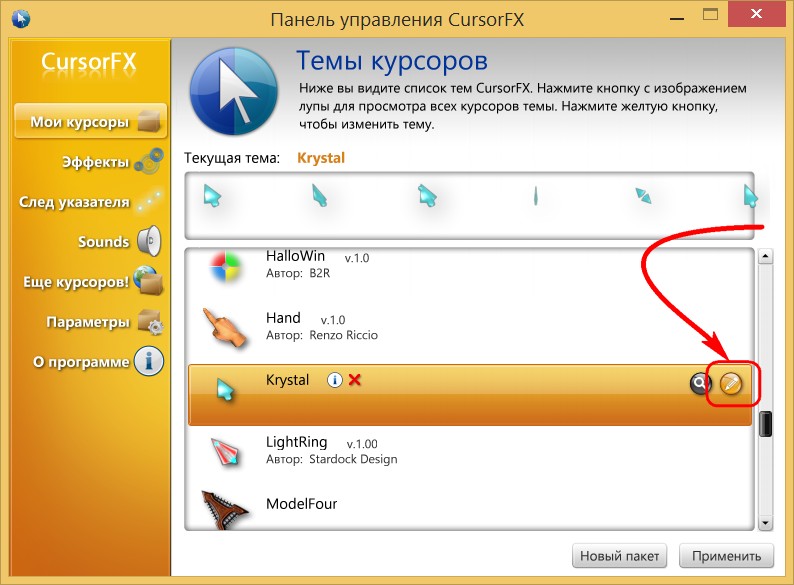Viewport: 794px width, 585px height.
Task: Click the diagonal resize cursor preview
Action: click(643, 196)
